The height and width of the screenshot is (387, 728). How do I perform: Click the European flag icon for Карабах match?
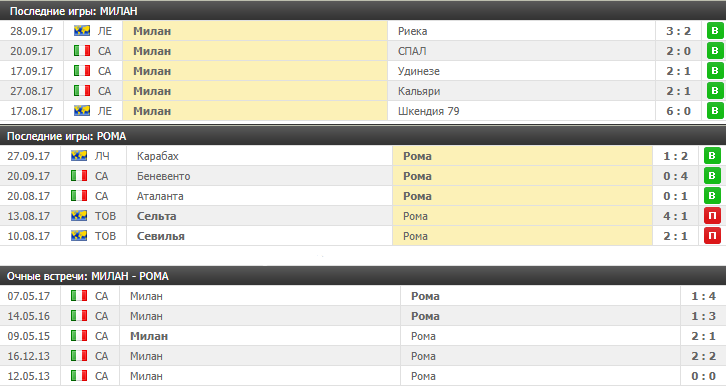[79, 156]
